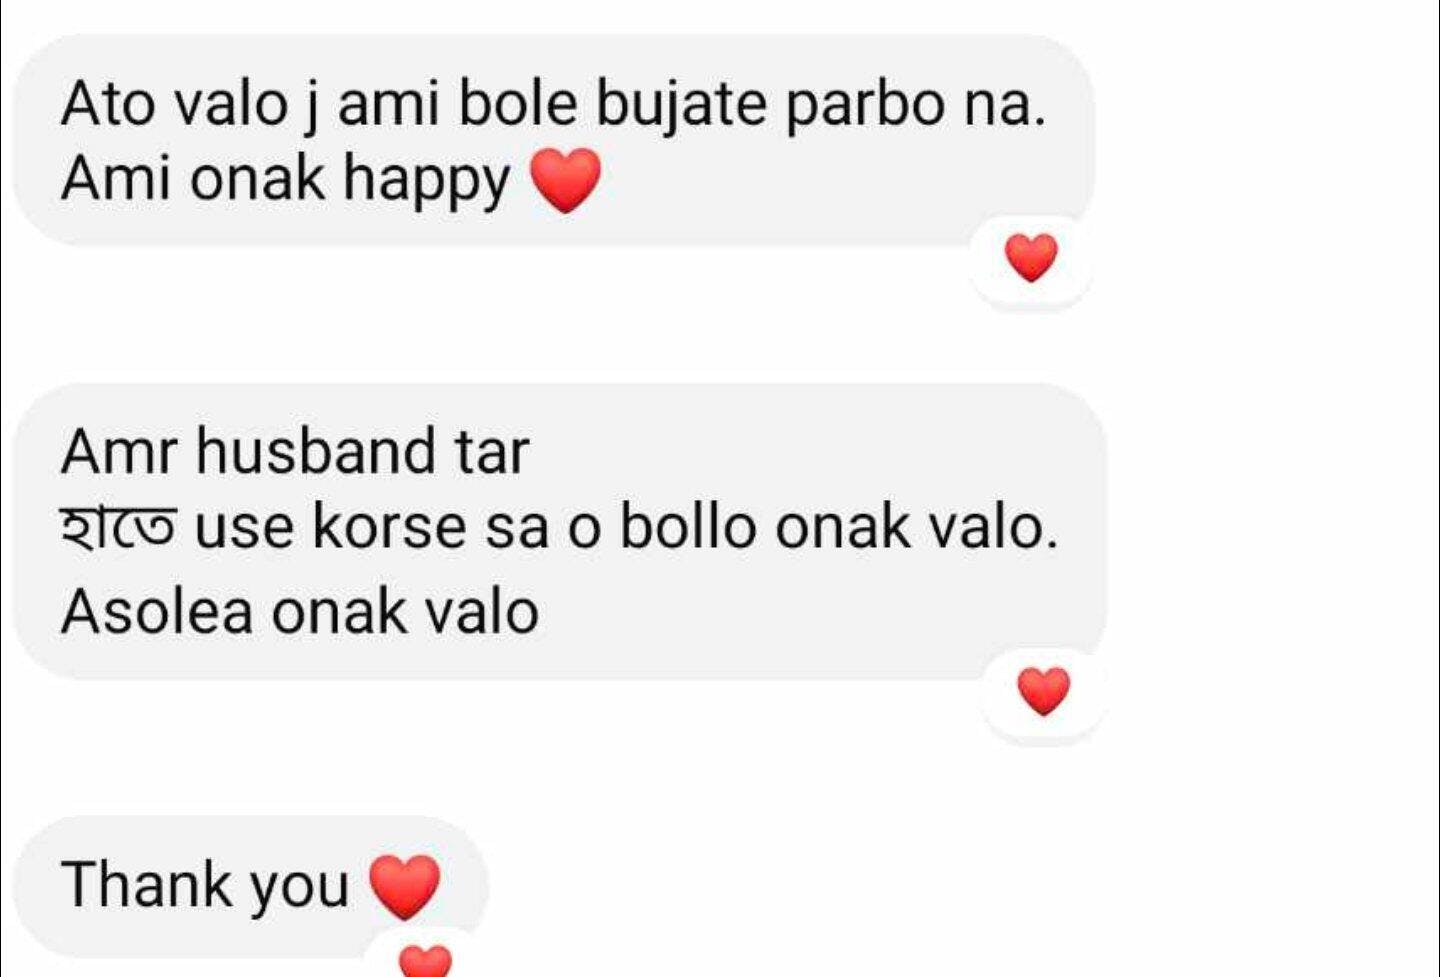
Task: Click red heart emoji next to 'Thank you'
Action: pos(405,887)
